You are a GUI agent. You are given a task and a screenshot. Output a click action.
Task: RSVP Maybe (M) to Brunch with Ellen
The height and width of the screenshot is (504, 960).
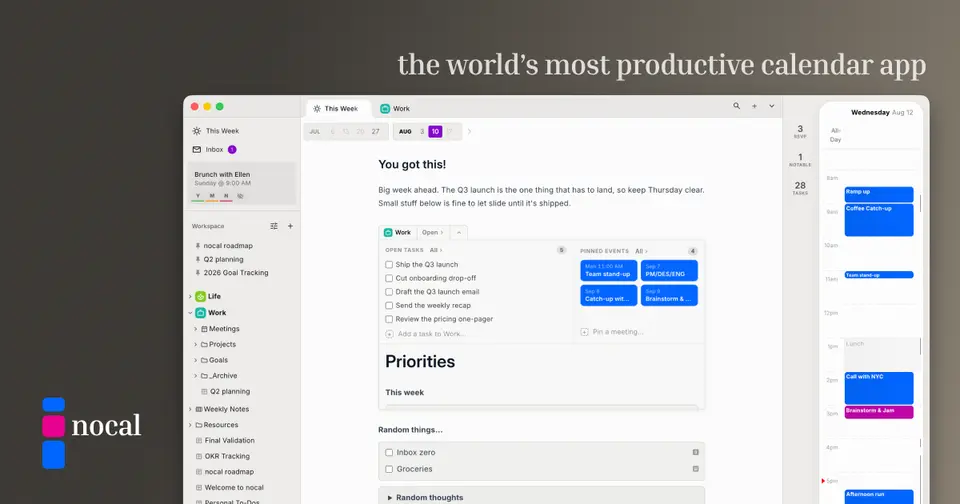[212, 197]
